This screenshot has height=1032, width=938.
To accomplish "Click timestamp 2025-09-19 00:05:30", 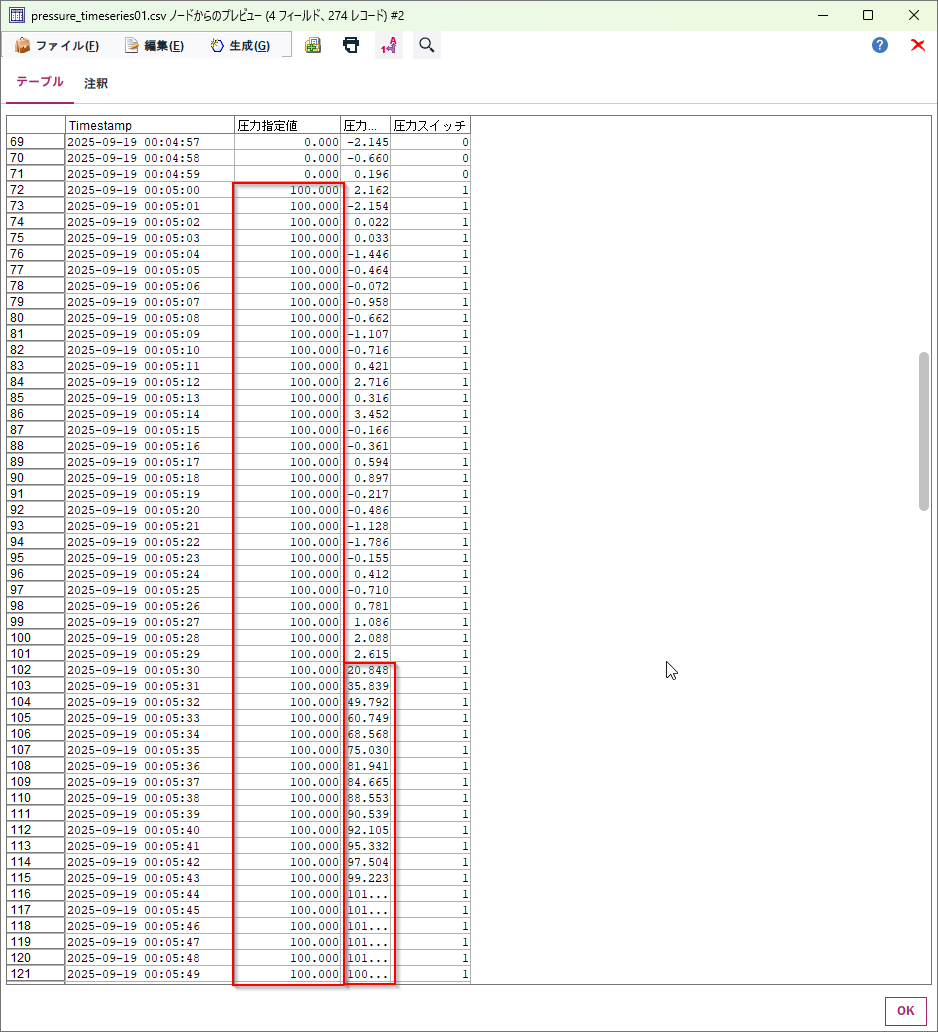I will tap(134, 670).
